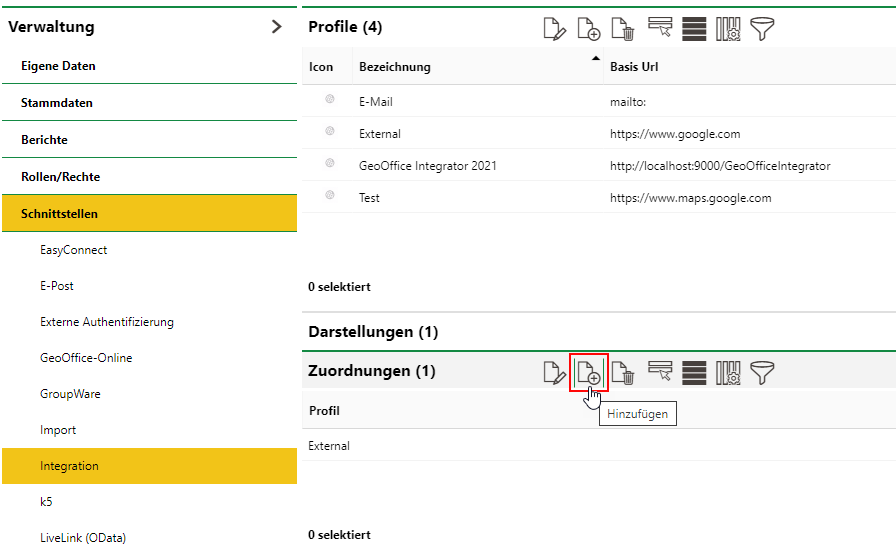896x552 pixels.
Task: Click the trash icon in Zuordnungen toolbar
Action: [x=623, y=373]
